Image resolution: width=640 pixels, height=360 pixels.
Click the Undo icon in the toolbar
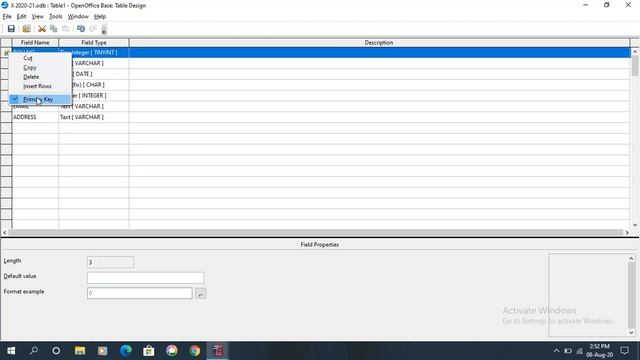tap(81, 29)
